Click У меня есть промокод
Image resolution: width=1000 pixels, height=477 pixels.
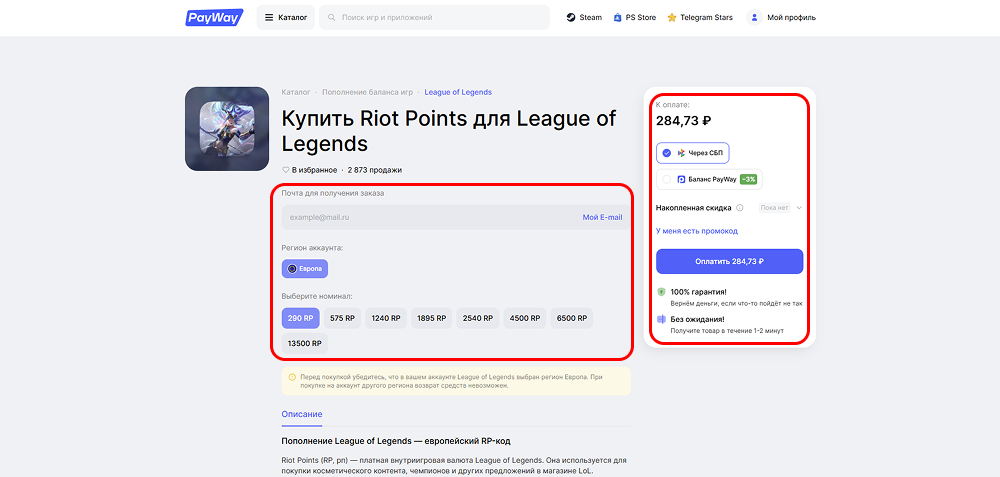(697, 231)
